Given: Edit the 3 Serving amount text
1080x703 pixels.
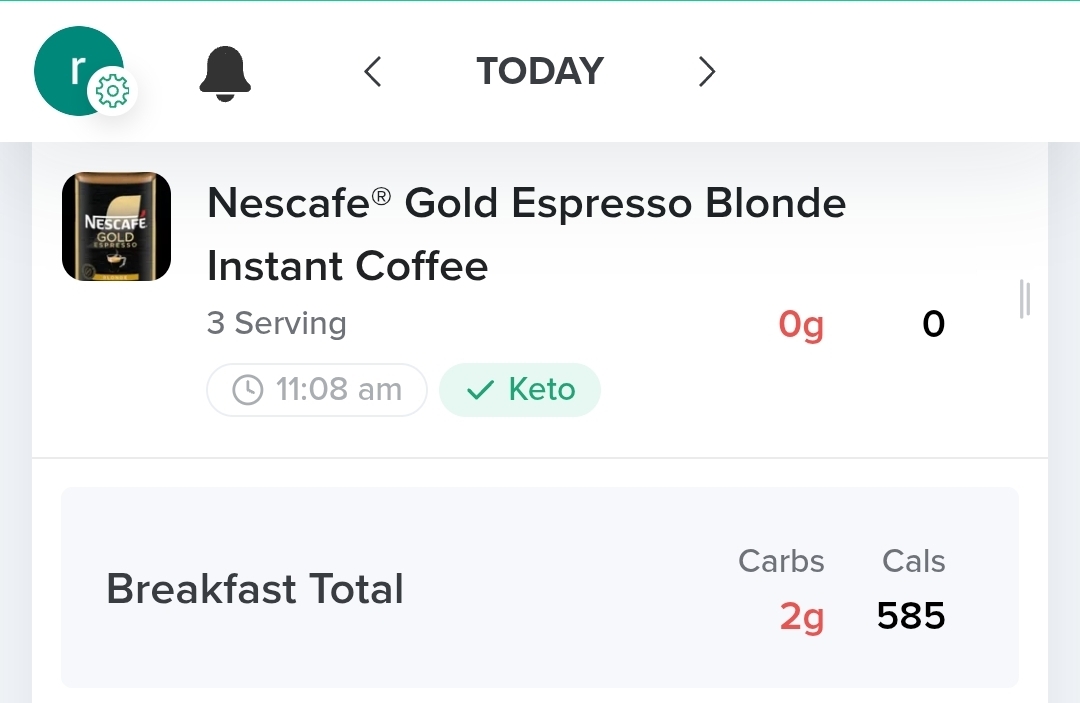Looking at the screenshot, I should (276, 324).
